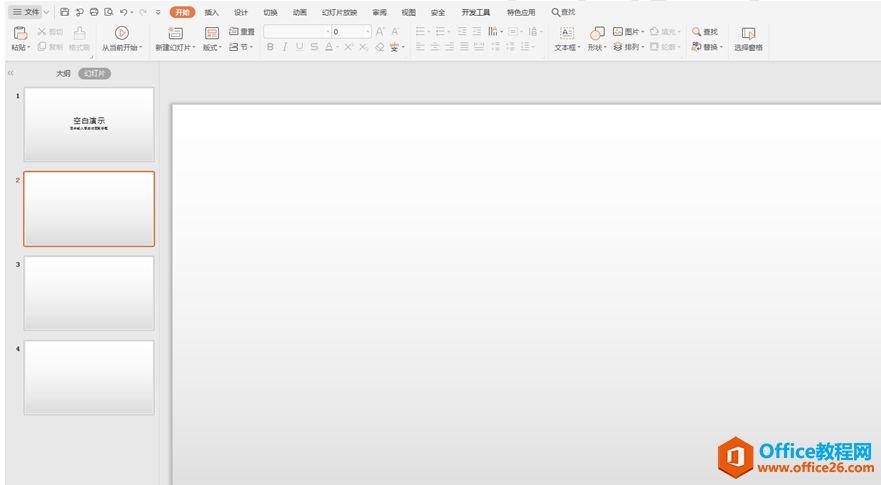The height and width of the screenshot is (485, 881).
Task: Insert a text box with 文本框 icon
Action: 567,33
